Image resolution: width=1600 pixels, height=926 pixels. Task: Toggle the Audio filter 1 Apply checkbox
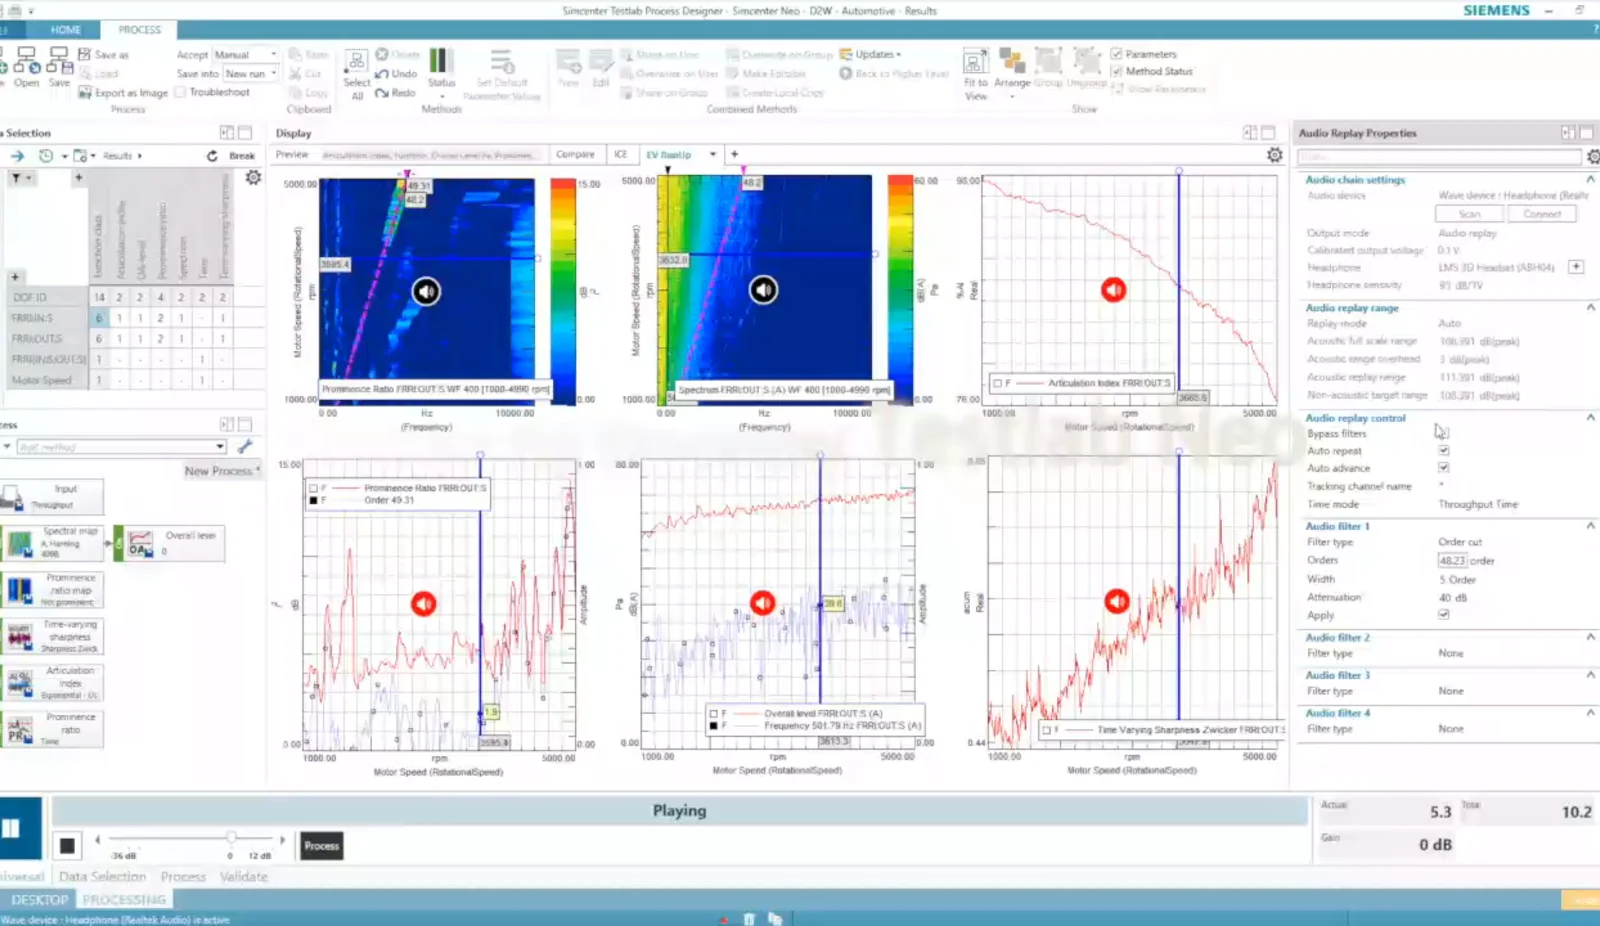pyautogui.click(x=1444, y=615)
